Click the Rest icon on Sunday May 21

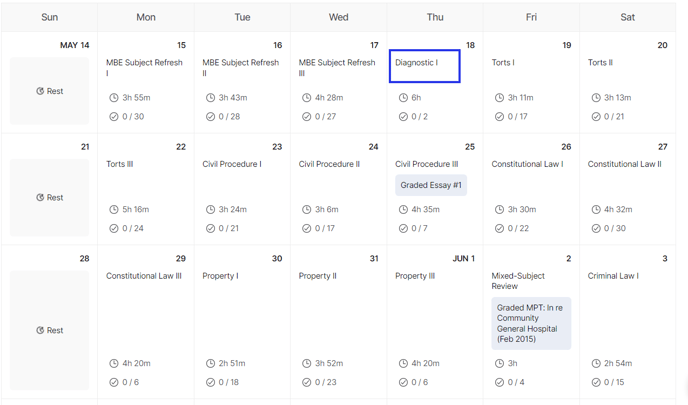coord(40,197)
